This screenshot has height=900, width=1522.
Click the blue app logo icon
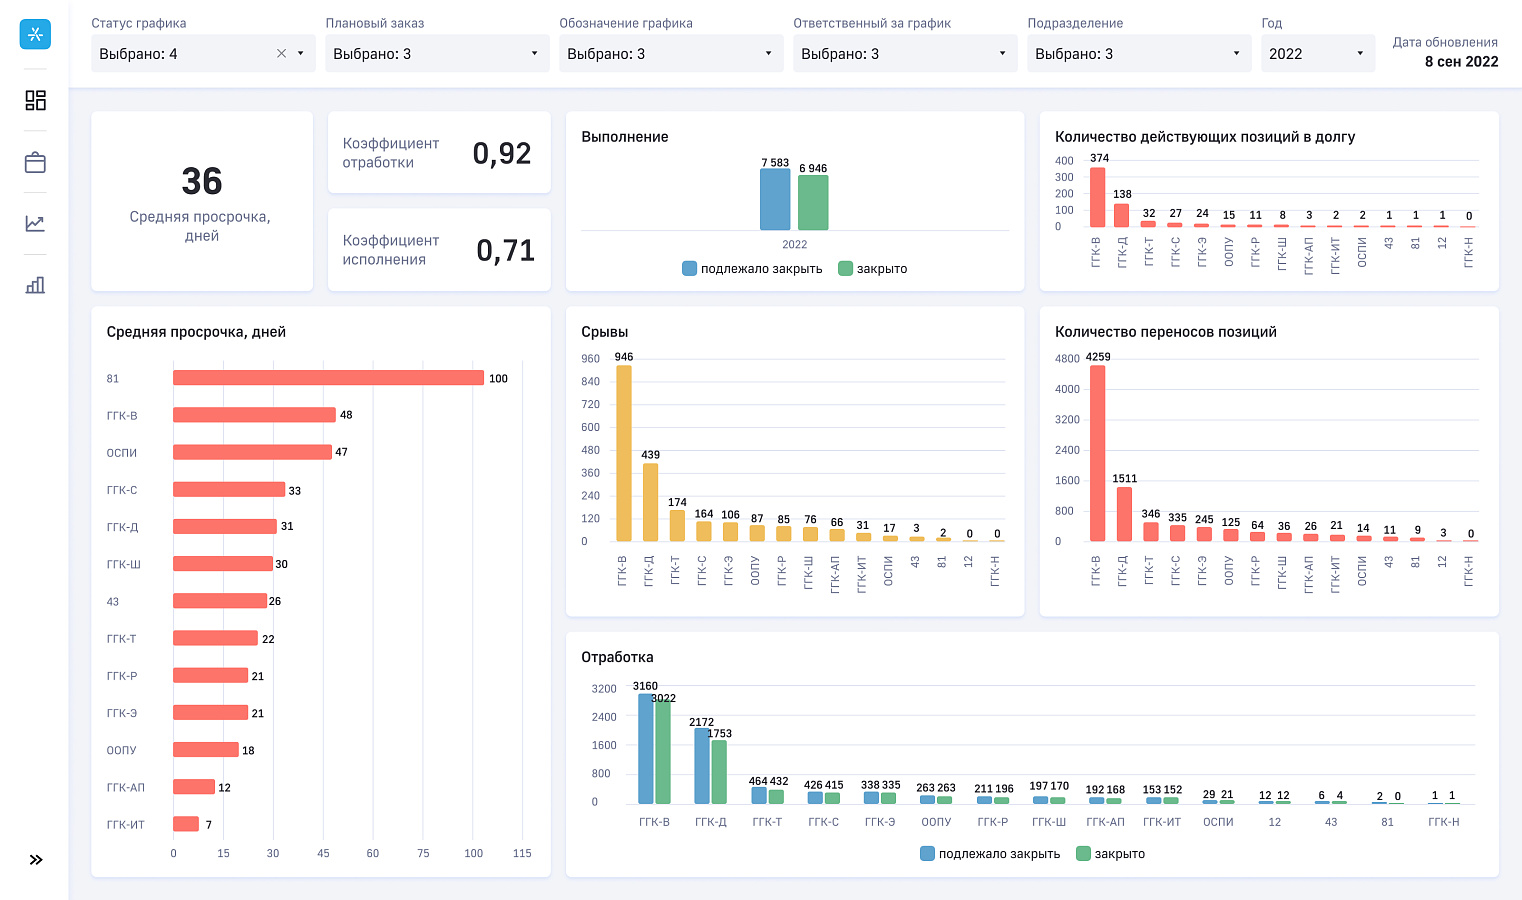tap(35, 34)
